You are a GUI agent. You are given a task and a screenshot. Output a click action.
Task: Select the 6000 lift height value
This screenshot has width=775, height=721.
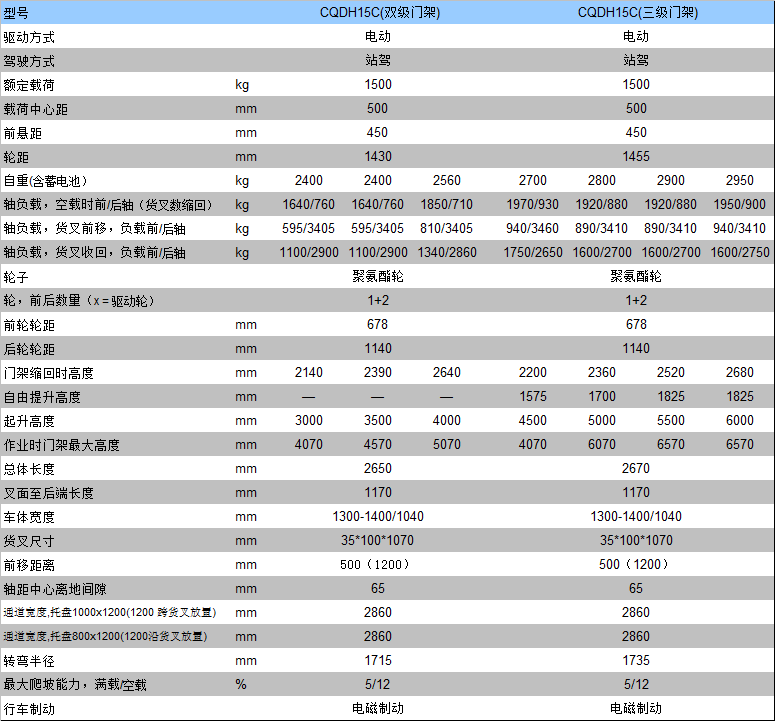coord(739,421)
